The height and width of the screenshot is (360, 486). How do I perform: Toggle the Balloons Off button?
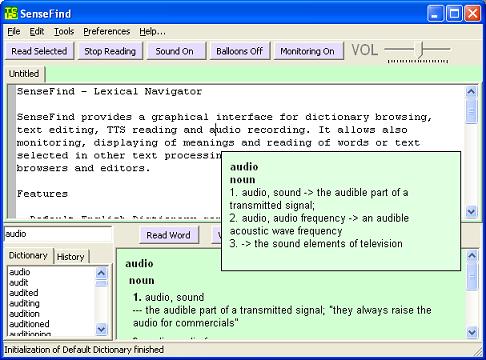(239, 51)
